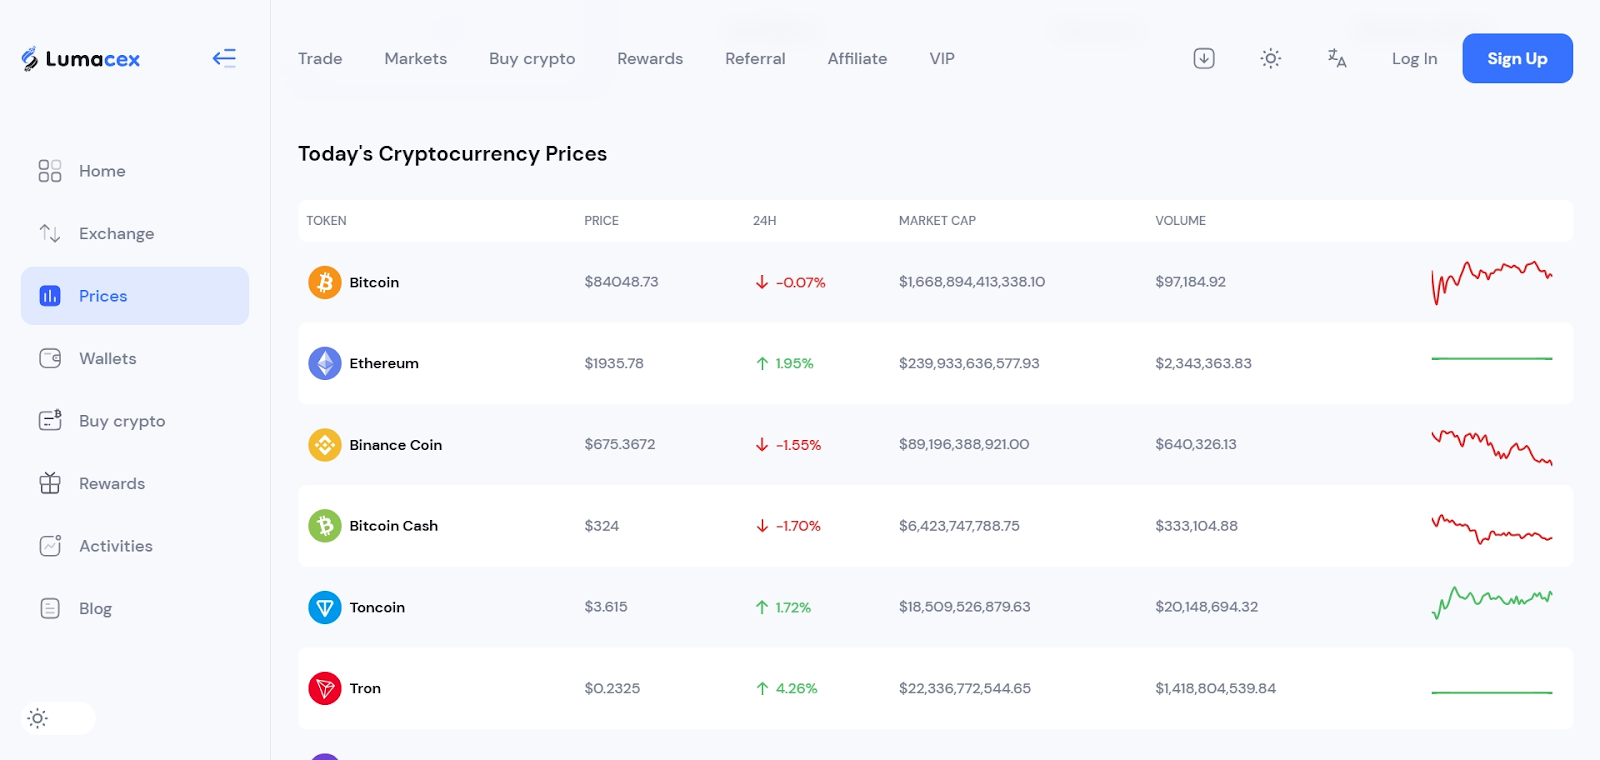The height and width of the screenshot is (760, 1600).
Task: Open the Affiliate page
Action: tap(857, 58)
